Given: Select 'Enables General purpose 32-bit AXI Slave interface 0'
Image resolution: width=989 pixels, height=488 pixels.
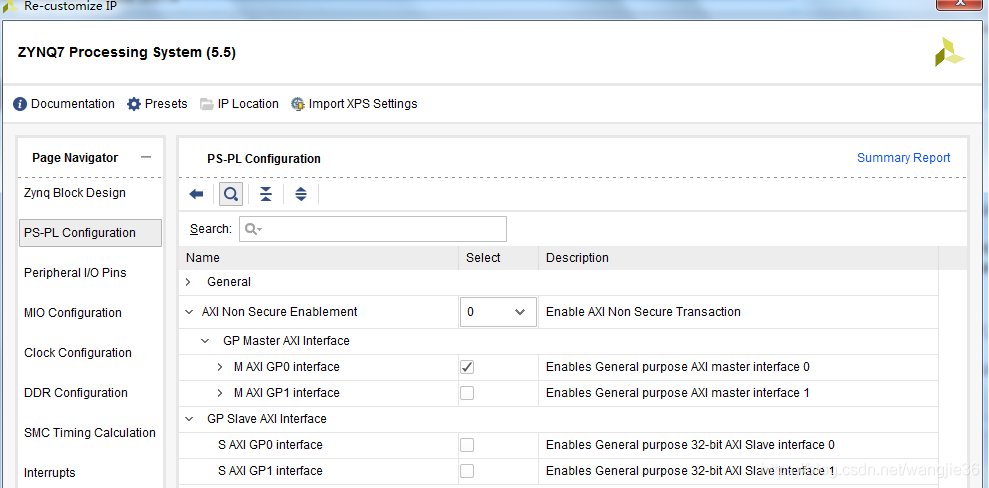Looking at the screenshot, I should (x=690, y=445).
